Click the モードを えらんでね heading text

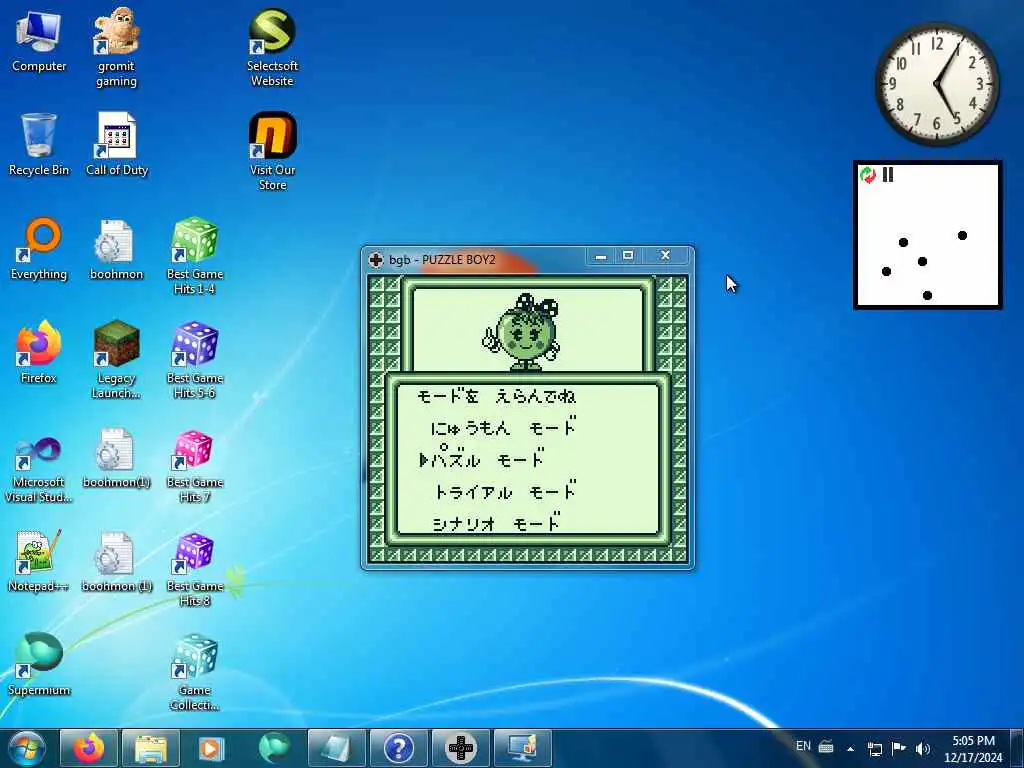[496, 396]
